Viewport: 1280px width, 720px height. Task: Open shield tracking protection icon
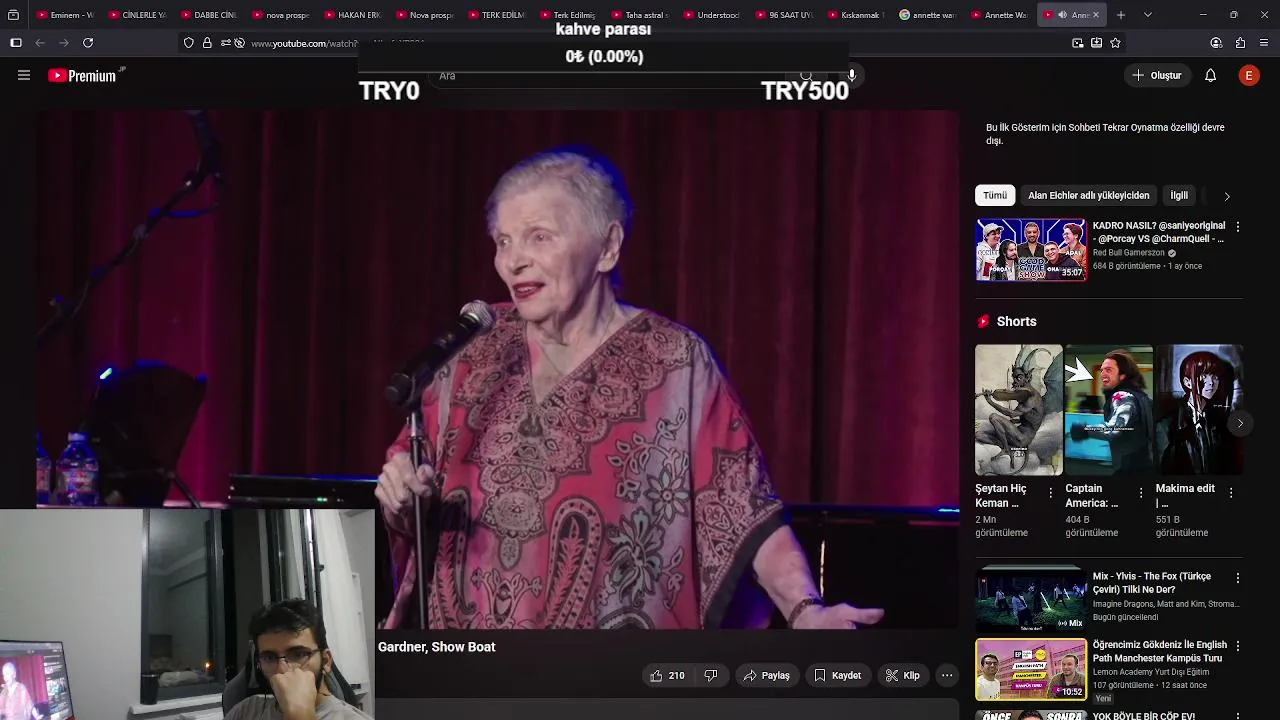188,43
